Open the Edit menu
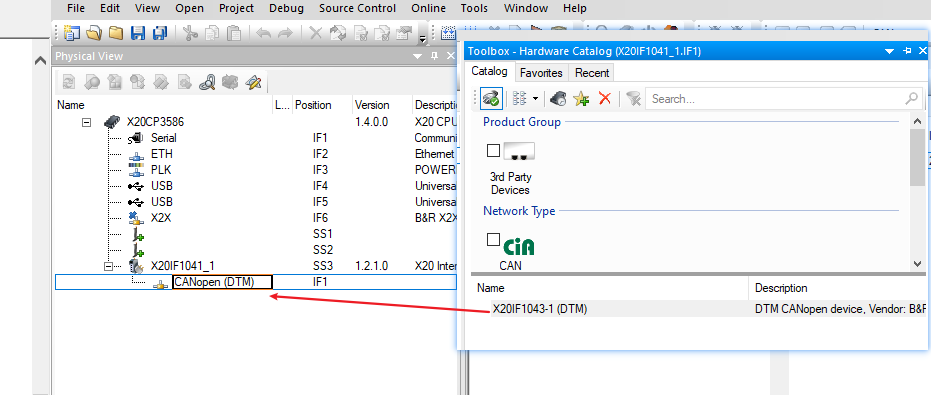 [x=109, y=8]
